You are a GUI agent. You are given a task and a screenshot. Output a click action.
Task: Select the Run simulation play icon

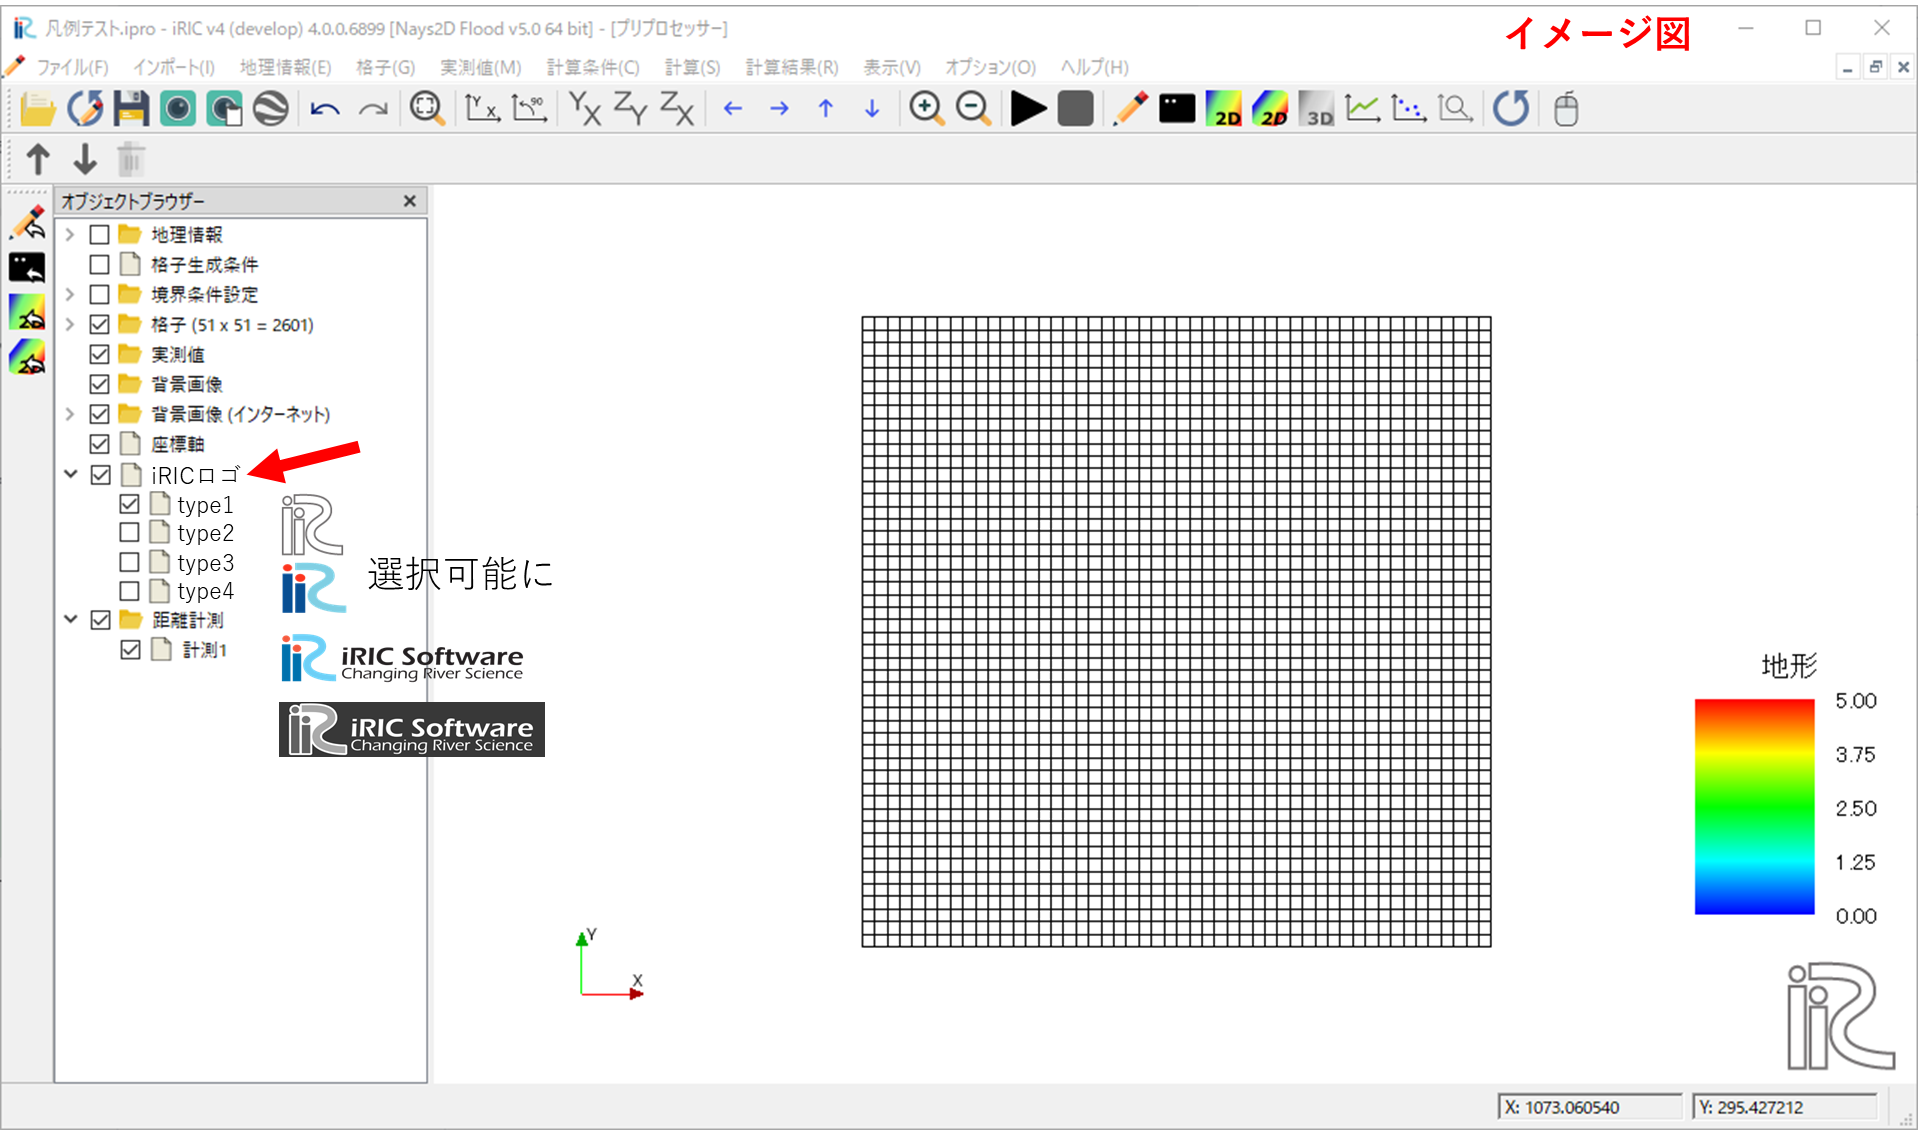1027,108
